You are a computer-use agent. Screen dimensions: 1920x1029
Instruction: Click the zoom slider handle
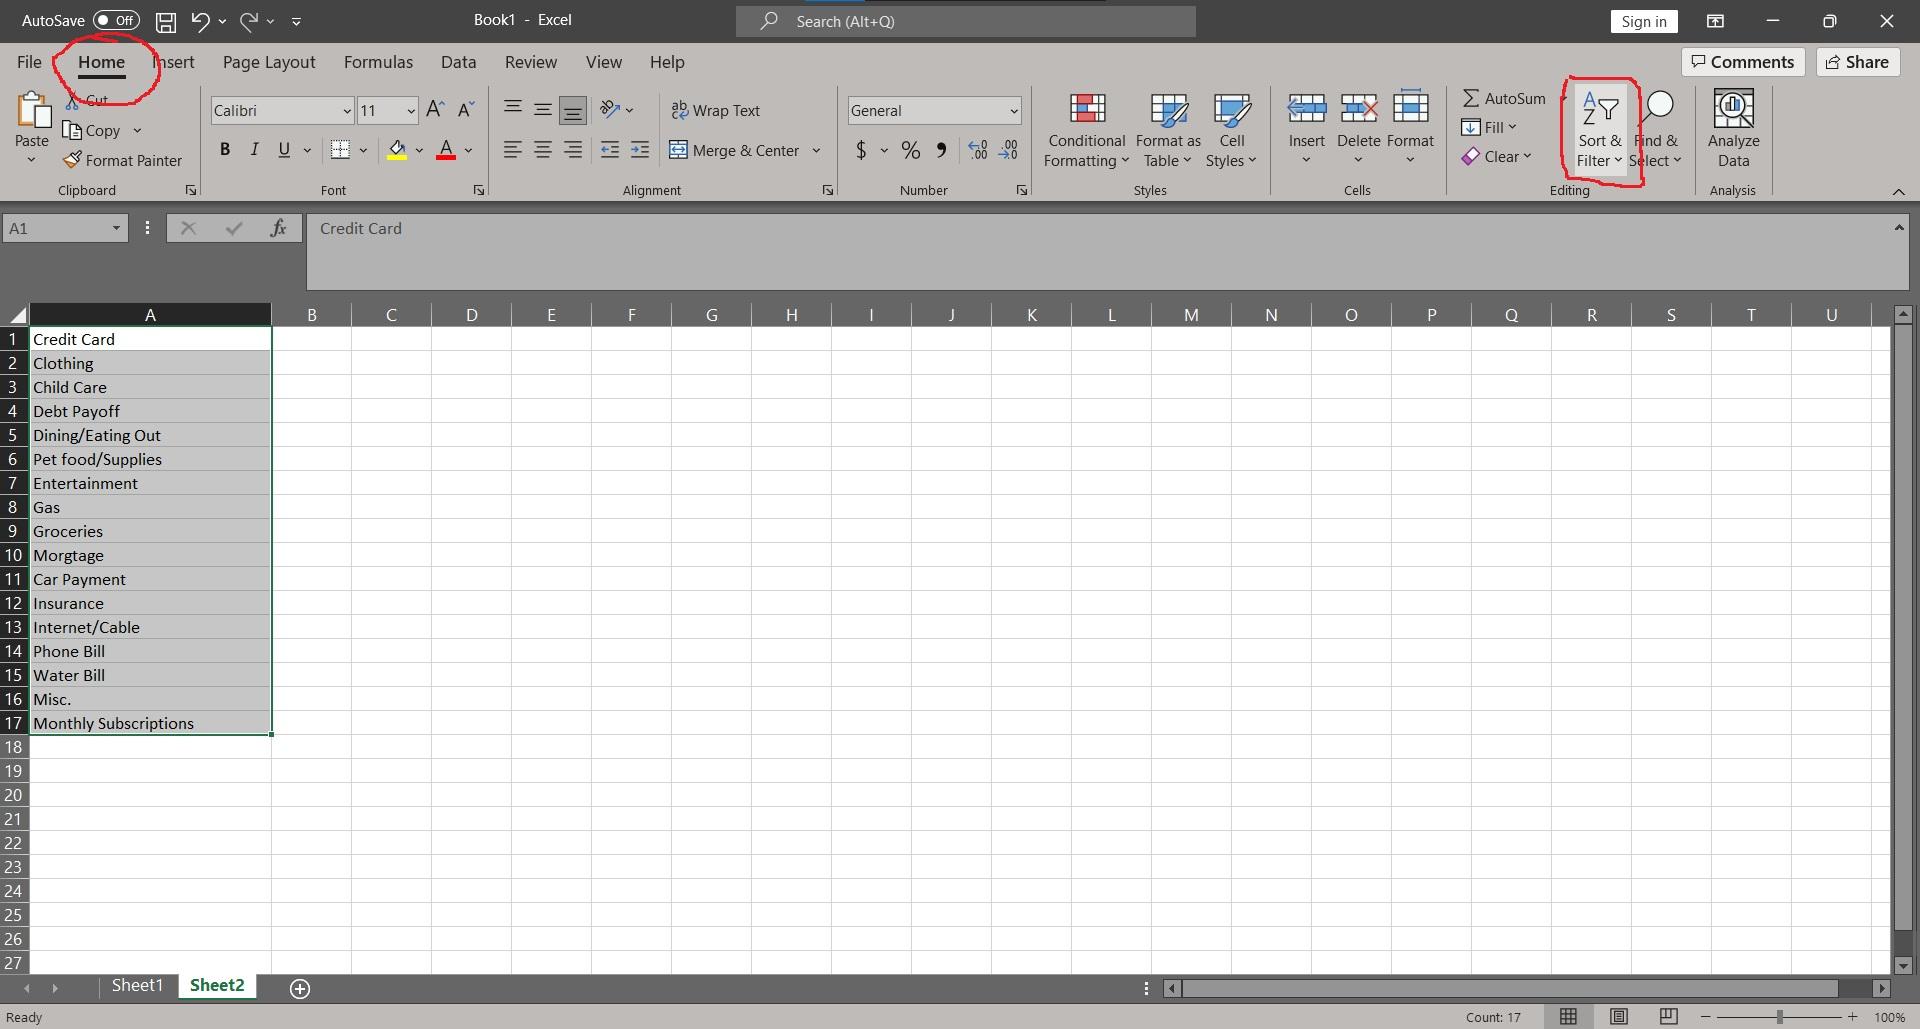[1779, 1017]
